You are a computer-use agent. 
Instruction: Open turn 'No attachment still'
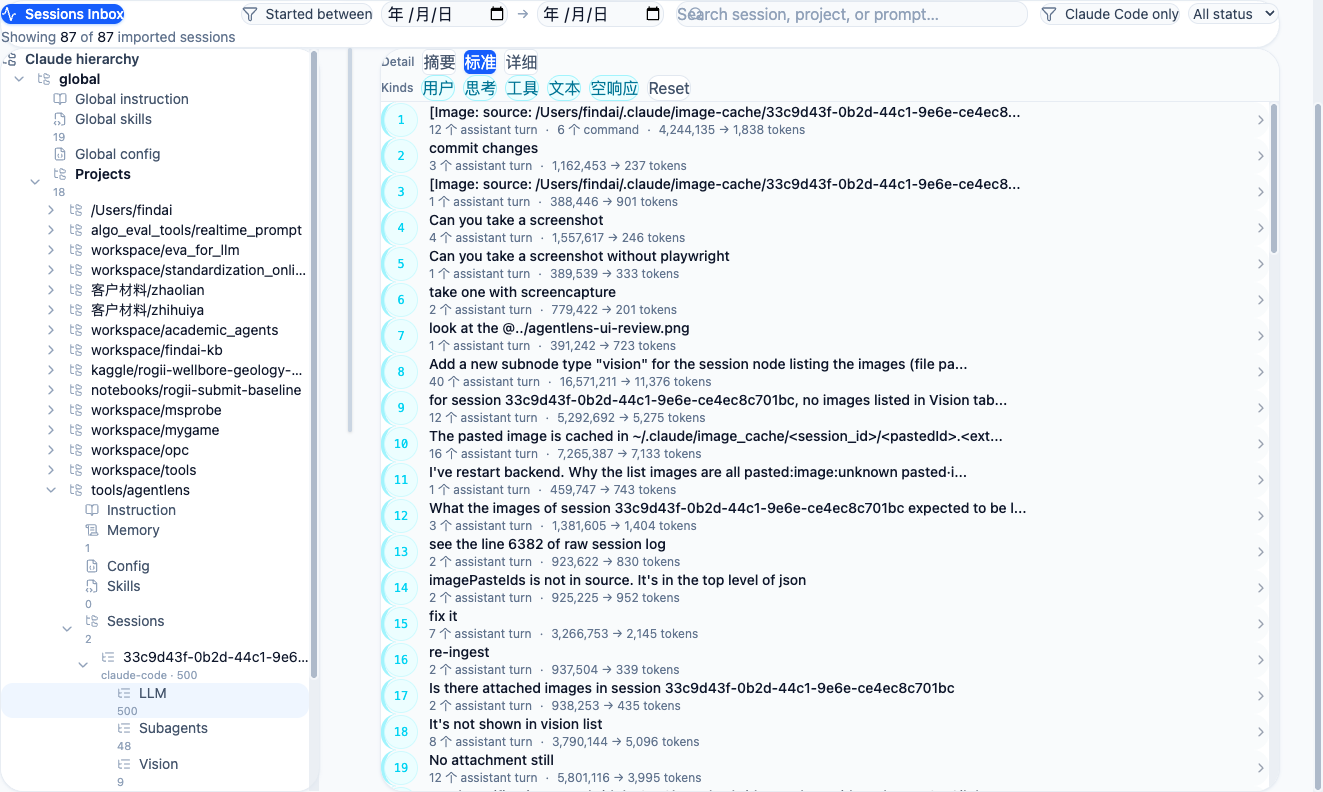click(x=823, y=768)
